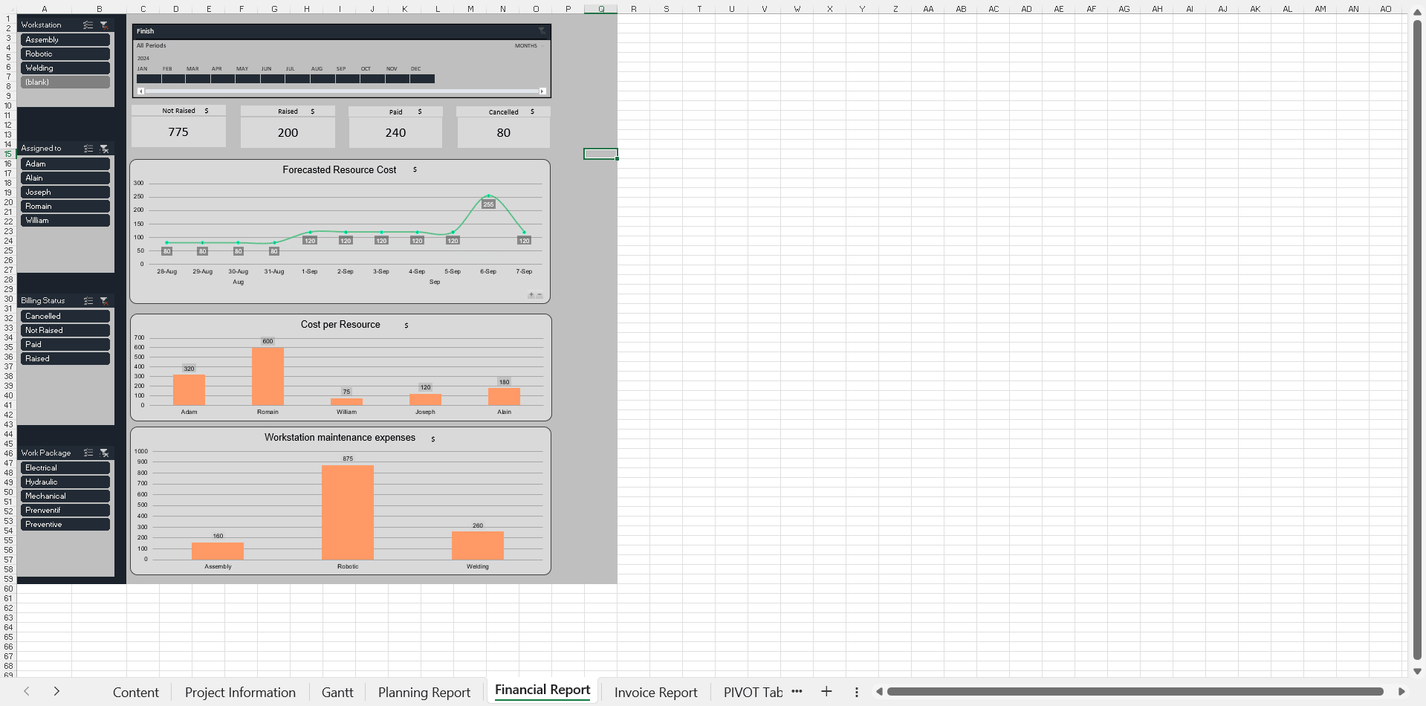This screenshot has width=1426, height=706.
Task: Clear the Billing Status slicer filter
Action: pos(104,300)
